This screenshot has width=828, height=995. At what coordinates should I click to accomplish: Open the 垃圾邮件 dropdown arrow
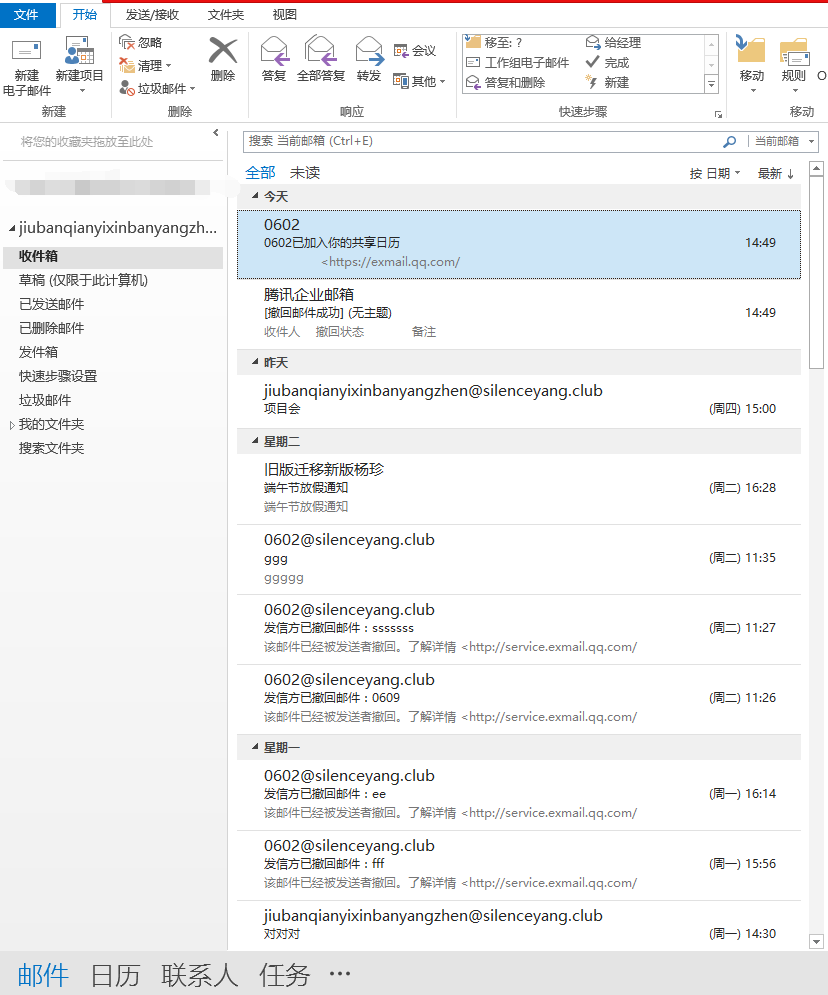click(192, 88)
